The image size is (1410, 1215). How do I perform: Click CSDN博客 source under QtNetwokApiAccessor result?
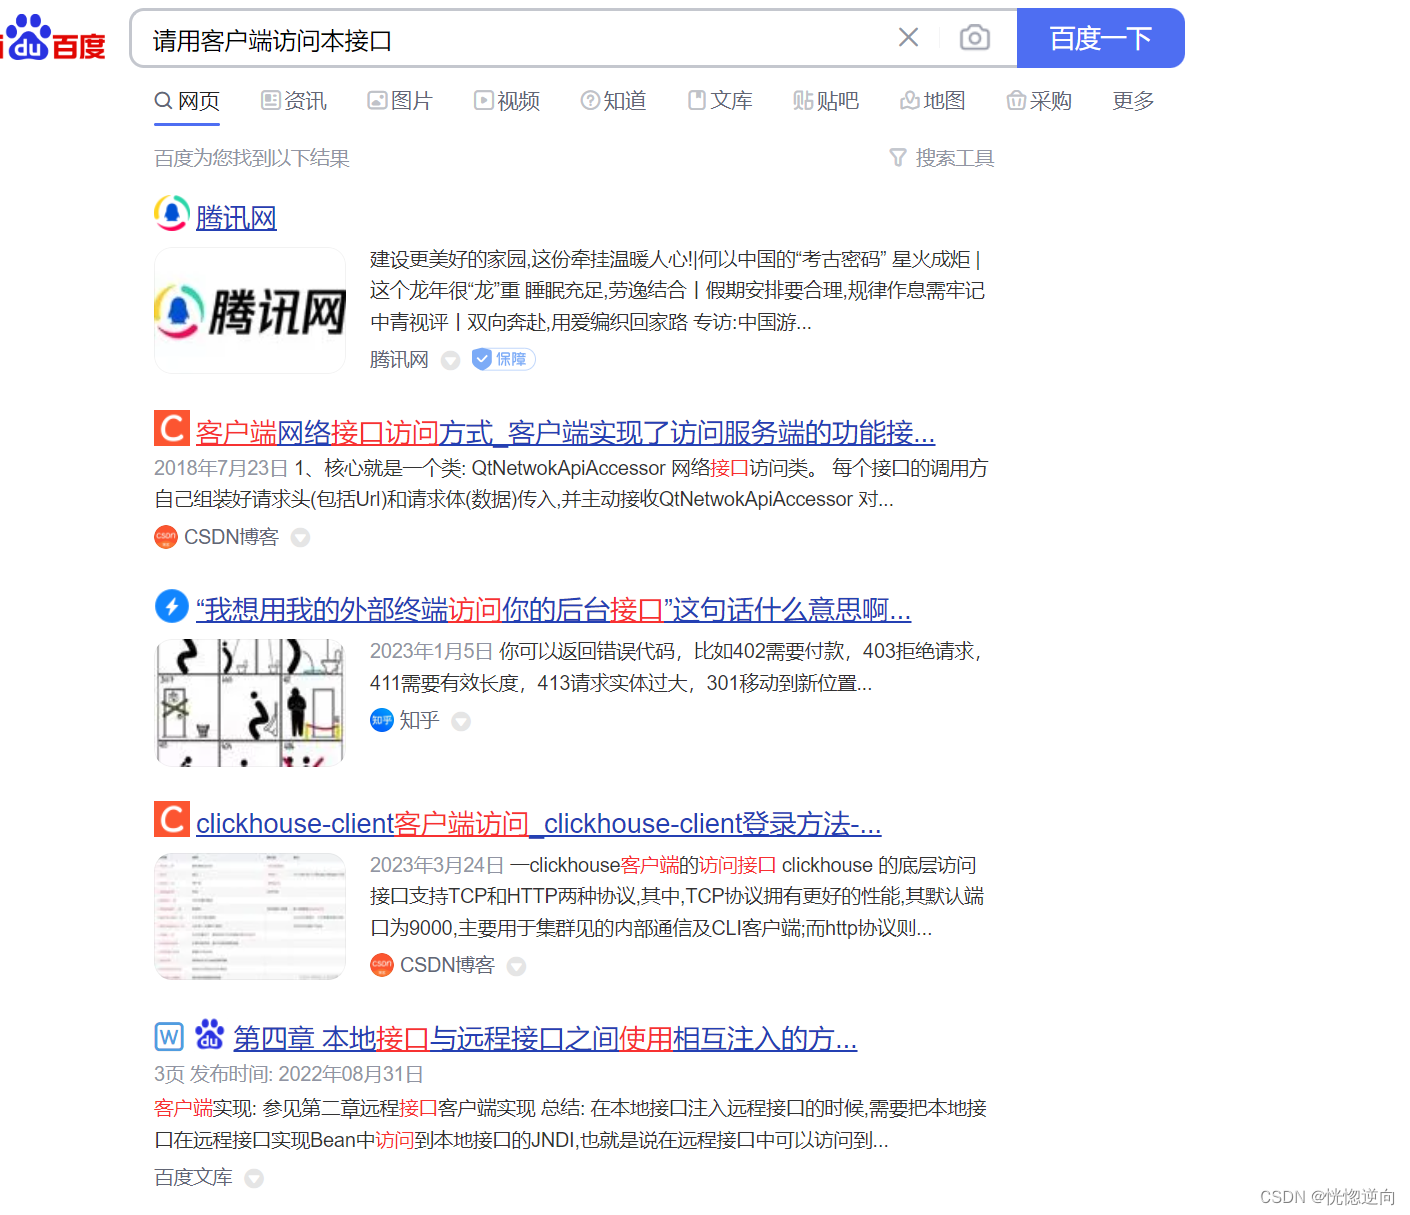(231, 537)
